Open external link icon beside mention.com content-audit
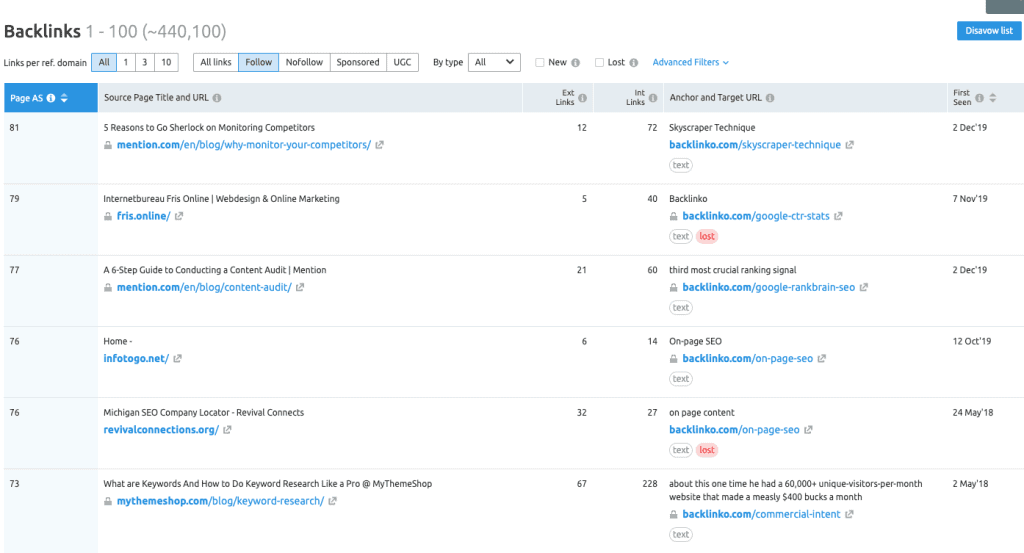This screenshot has height=553, width=1024. [300, 287]
